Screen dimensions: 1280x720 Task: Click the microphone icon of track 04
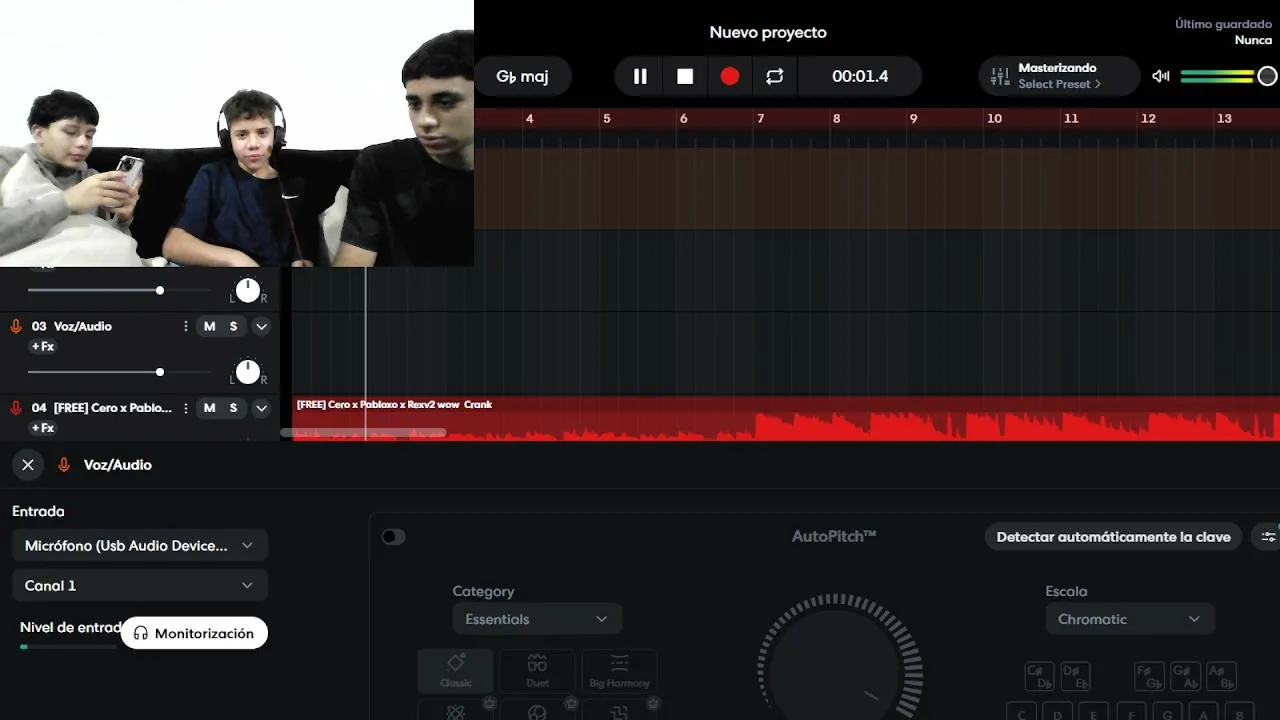(x=16, y=408)
